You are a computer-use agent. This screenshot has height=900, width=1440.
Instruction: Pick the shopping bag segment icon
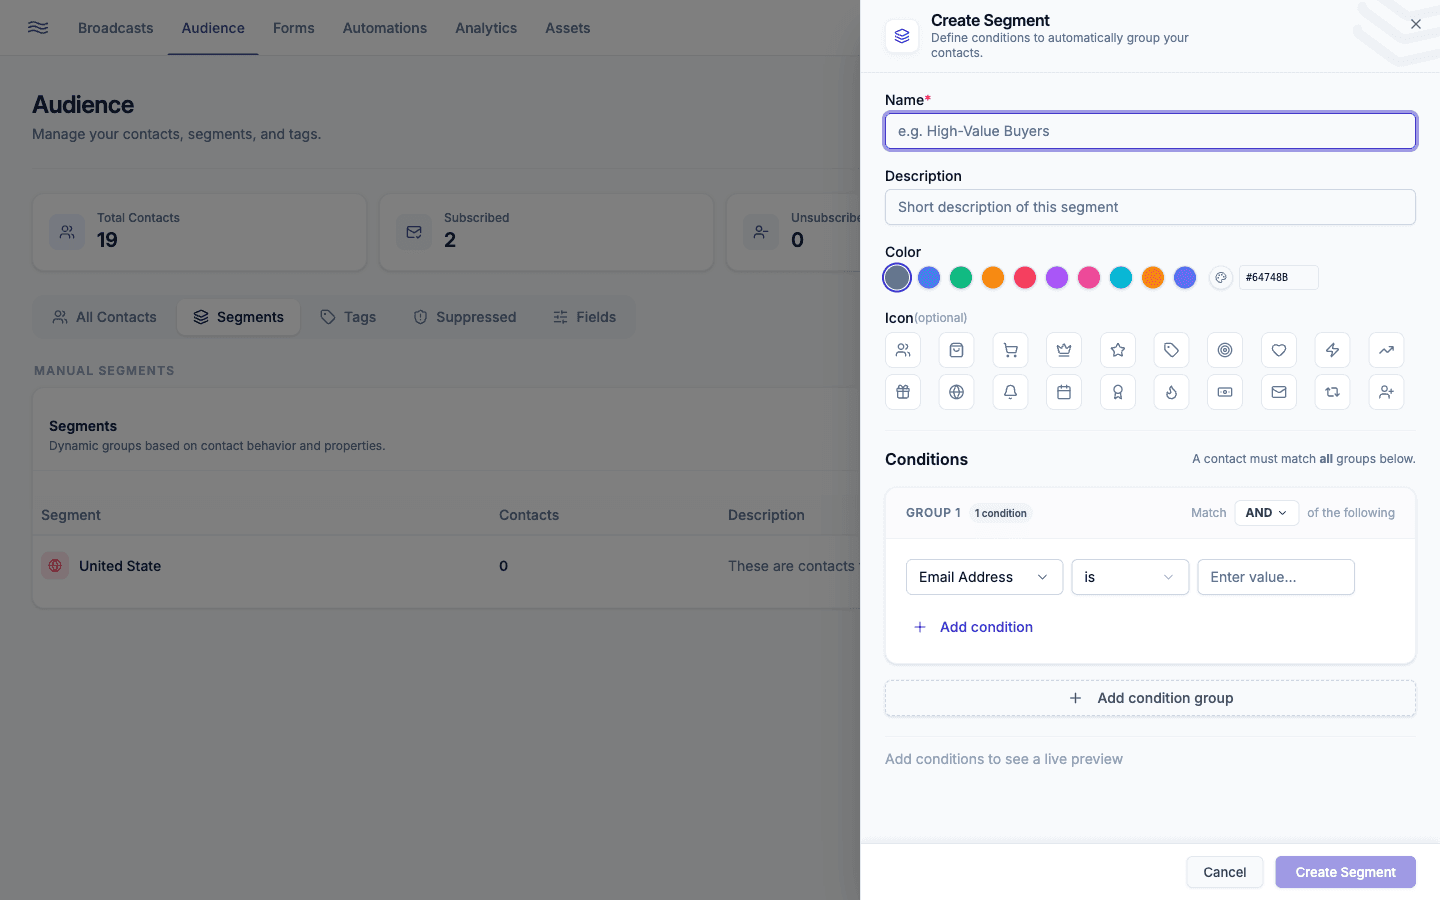(957, 350)
